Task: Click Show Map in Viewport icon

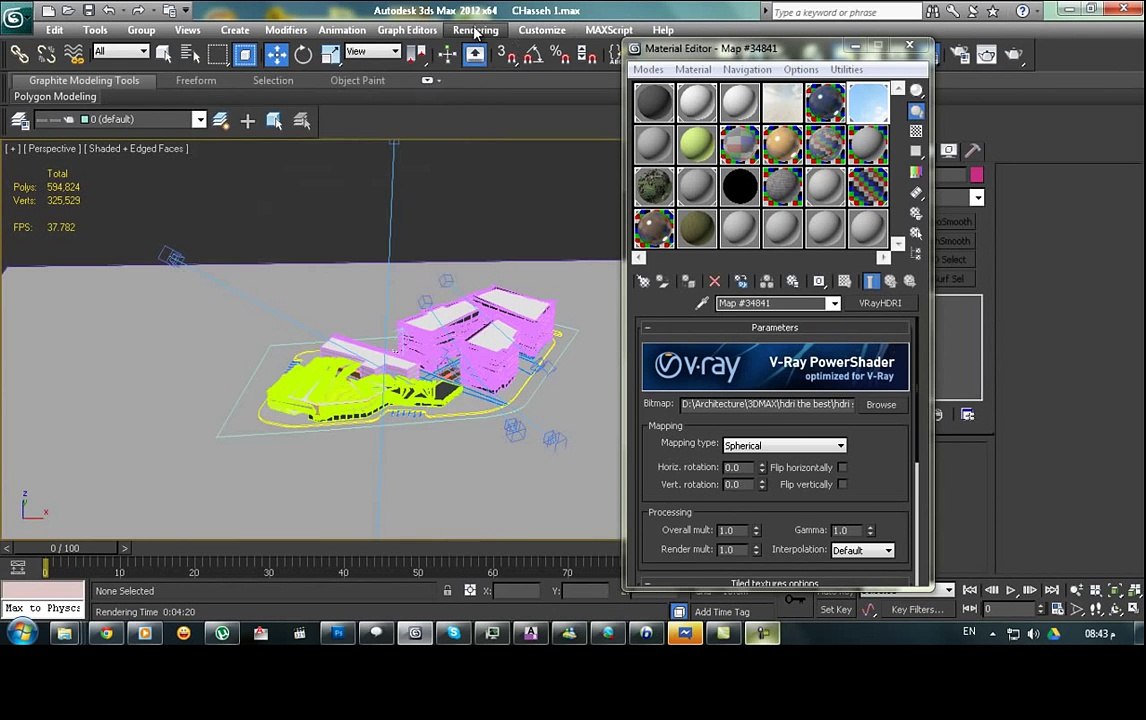Action: pos(845,281)
